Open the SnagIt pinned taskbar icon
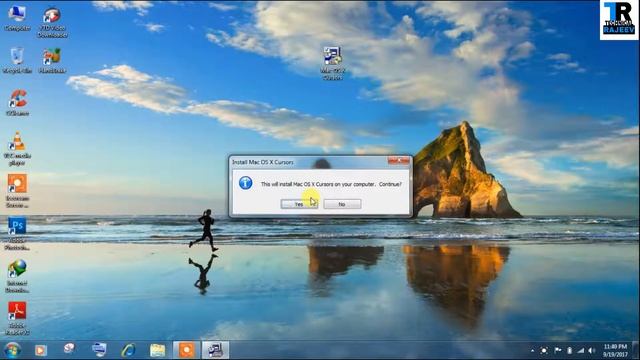 click(x=69, y=349)
